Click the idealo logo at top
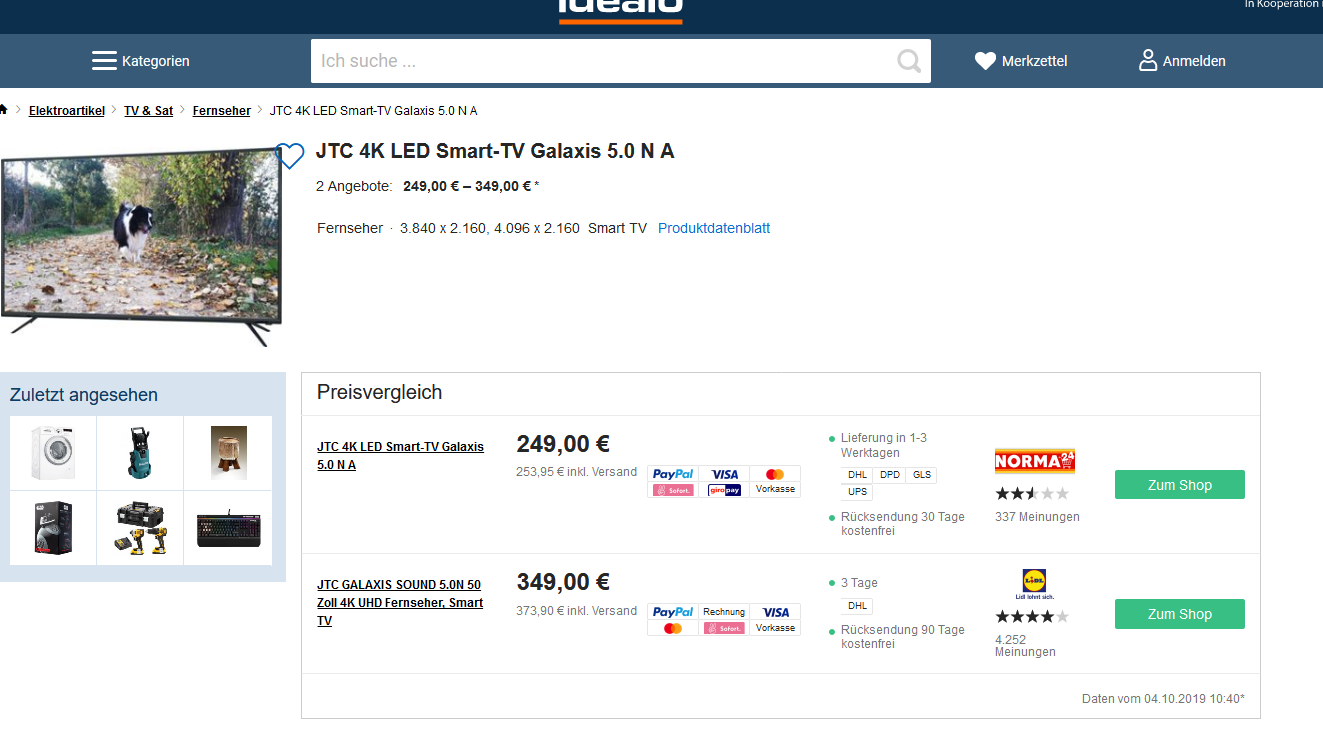The image size is (1323, 748). (620, 10)
